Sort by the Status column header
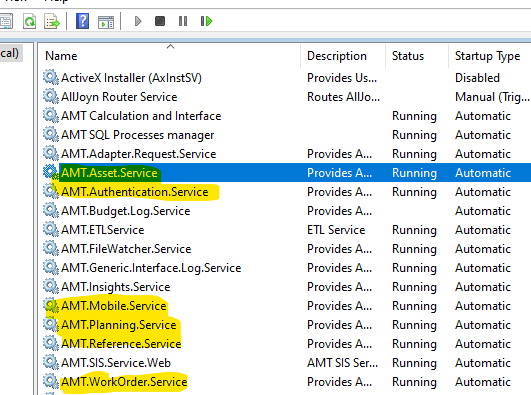Viewport: 531px width, 395px height. pyautogui.click(x=408, y=56)
